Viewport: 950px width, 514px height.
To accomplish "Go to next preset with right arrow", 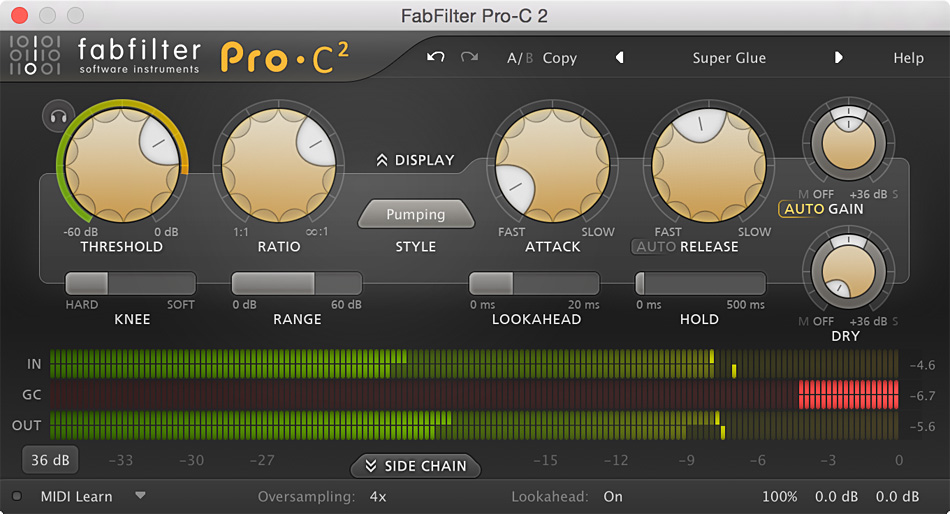I will tap(839, 58).
